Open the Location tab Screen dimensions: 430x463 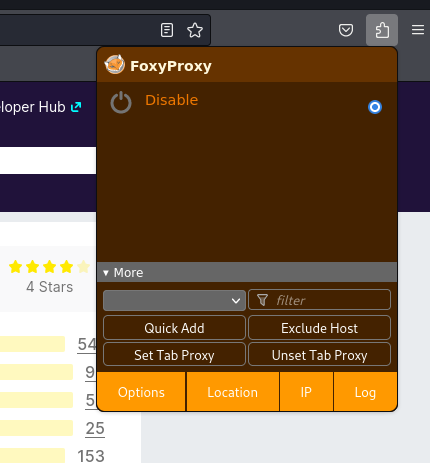[x=233, y=392]
